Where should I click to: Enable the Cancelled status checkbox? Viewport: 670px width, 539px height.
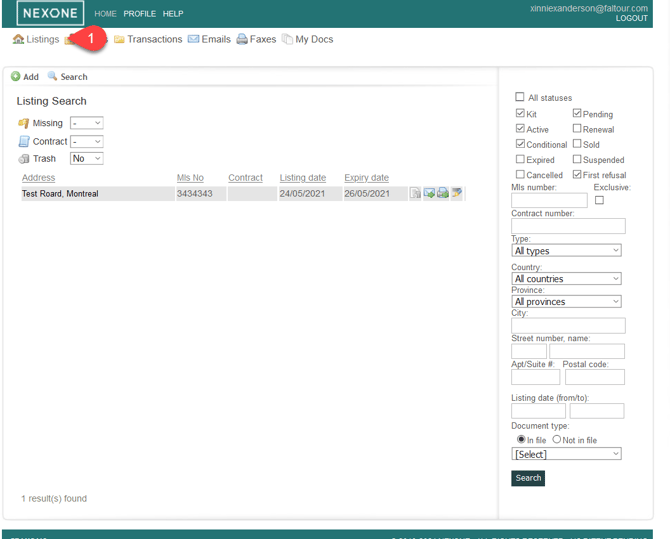[520, 174]
